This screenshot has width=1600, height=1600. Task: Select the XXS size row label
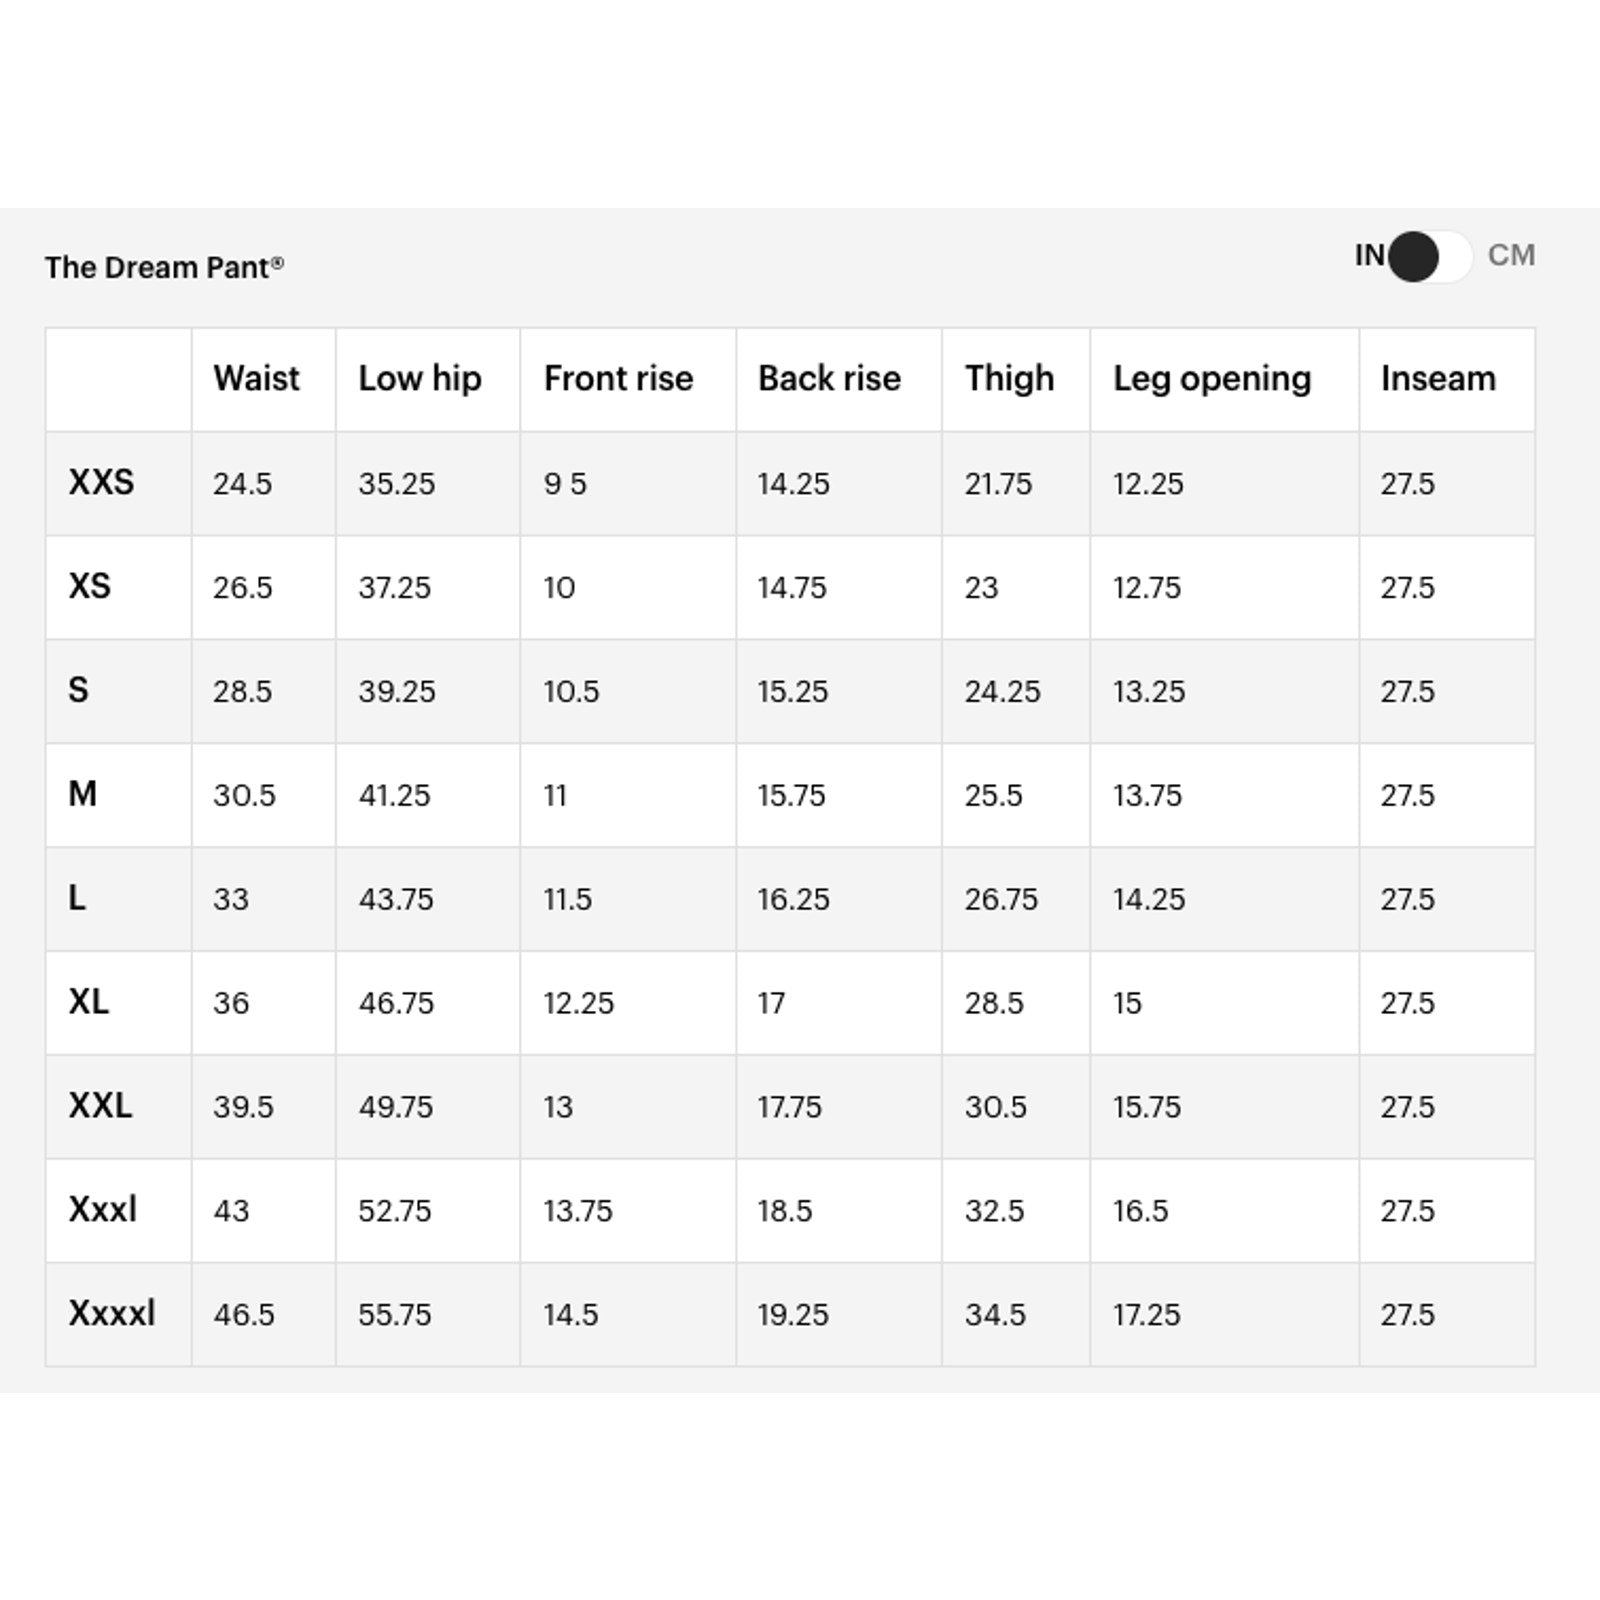pyautogui.click(x=101, y=483)
